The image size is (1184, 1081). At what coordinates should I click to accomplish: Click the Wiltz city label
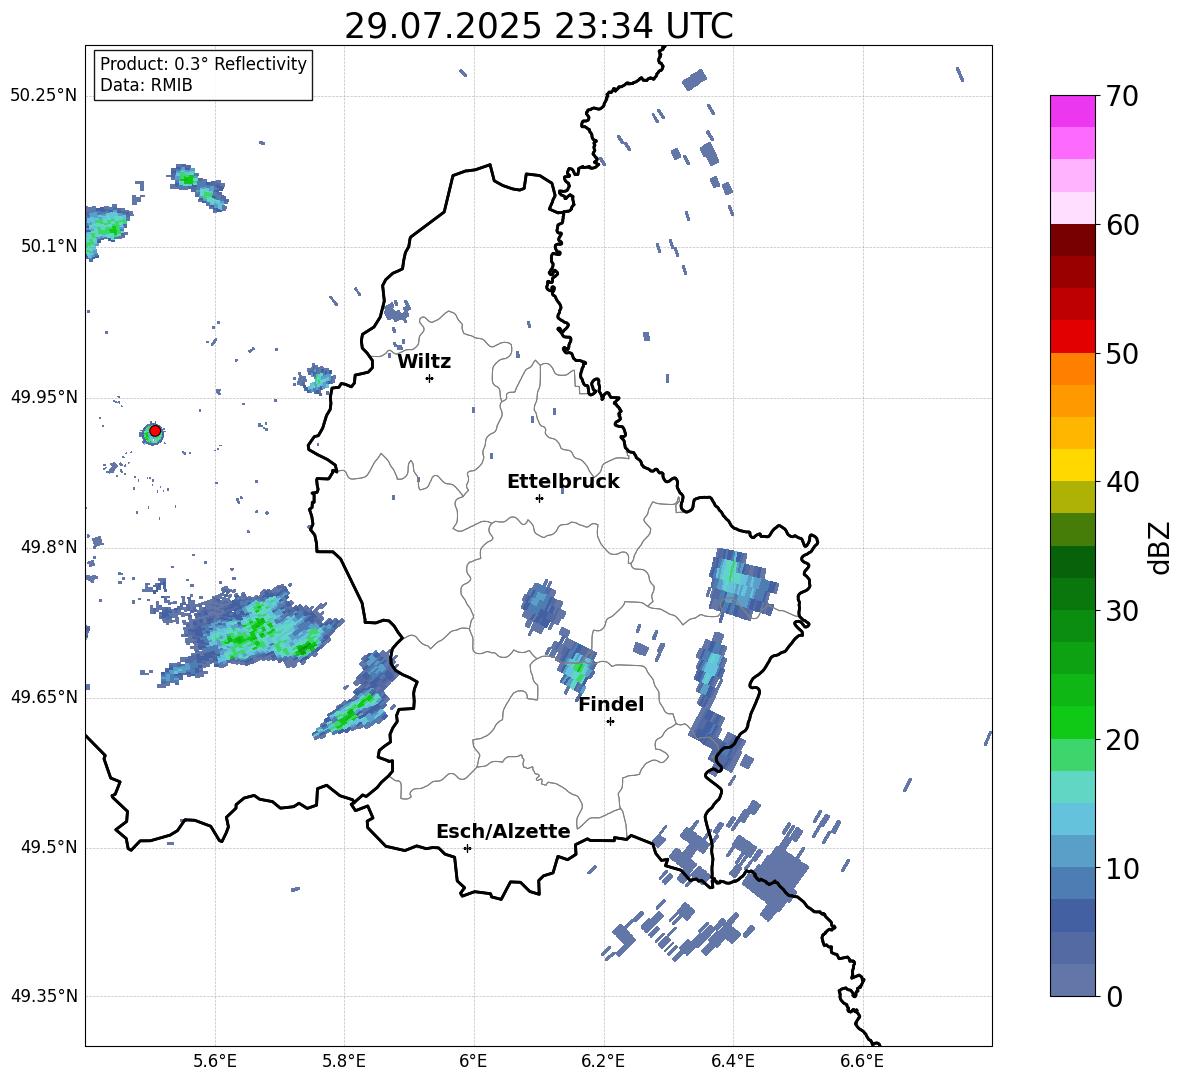click(x=424, y=362)
